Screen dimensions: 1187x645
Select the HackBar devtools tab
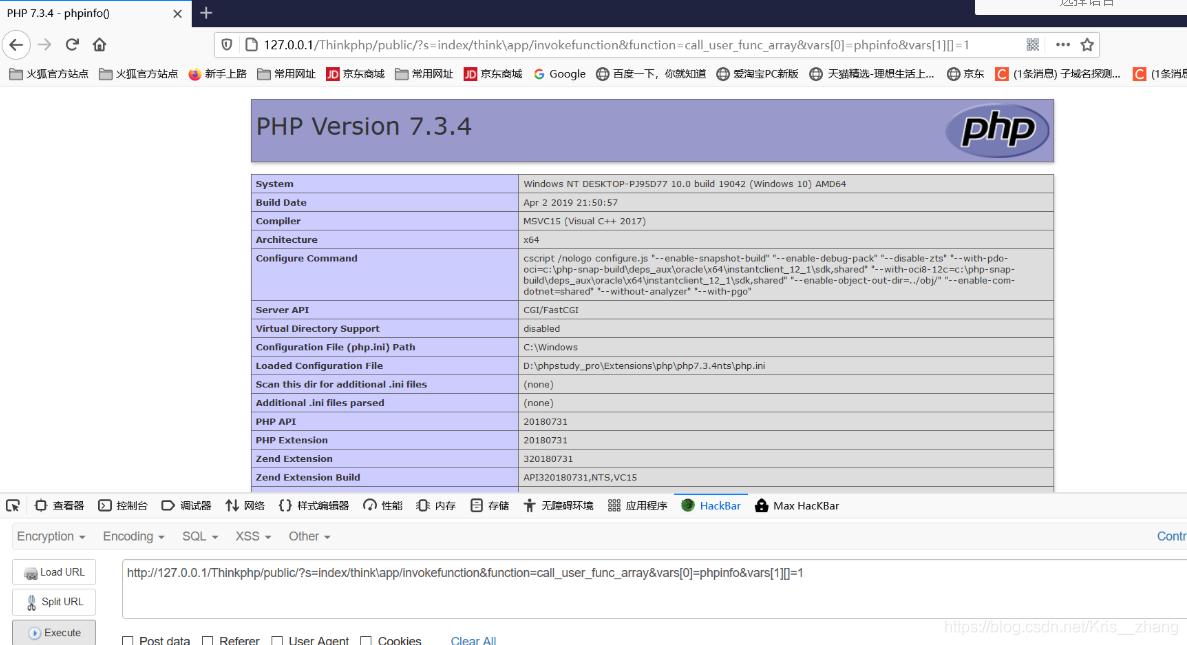pyautogui.click(x=711, y=506)
